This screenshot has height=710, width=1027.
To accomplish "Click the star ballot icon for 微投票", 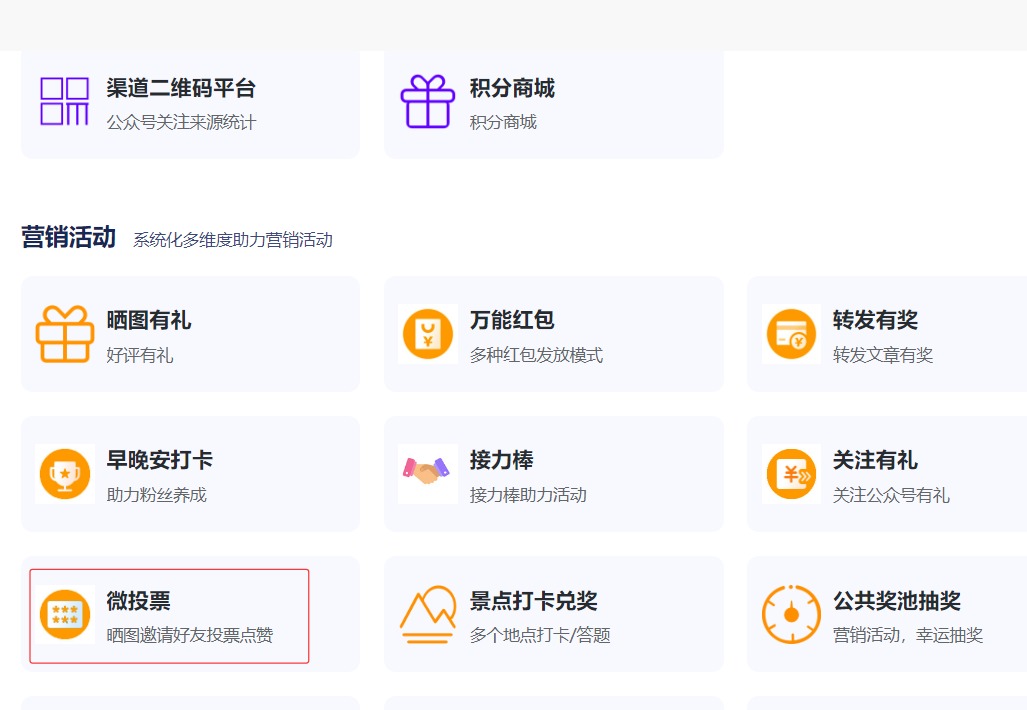I will coord(64,614).
